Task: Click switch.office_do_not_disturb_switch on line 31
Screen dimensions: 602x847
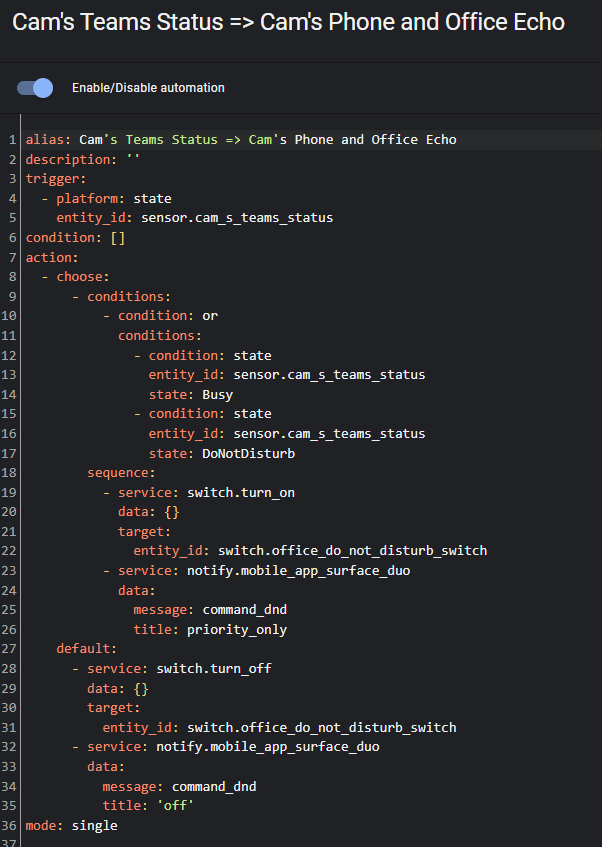Action: tap(322, 728)
